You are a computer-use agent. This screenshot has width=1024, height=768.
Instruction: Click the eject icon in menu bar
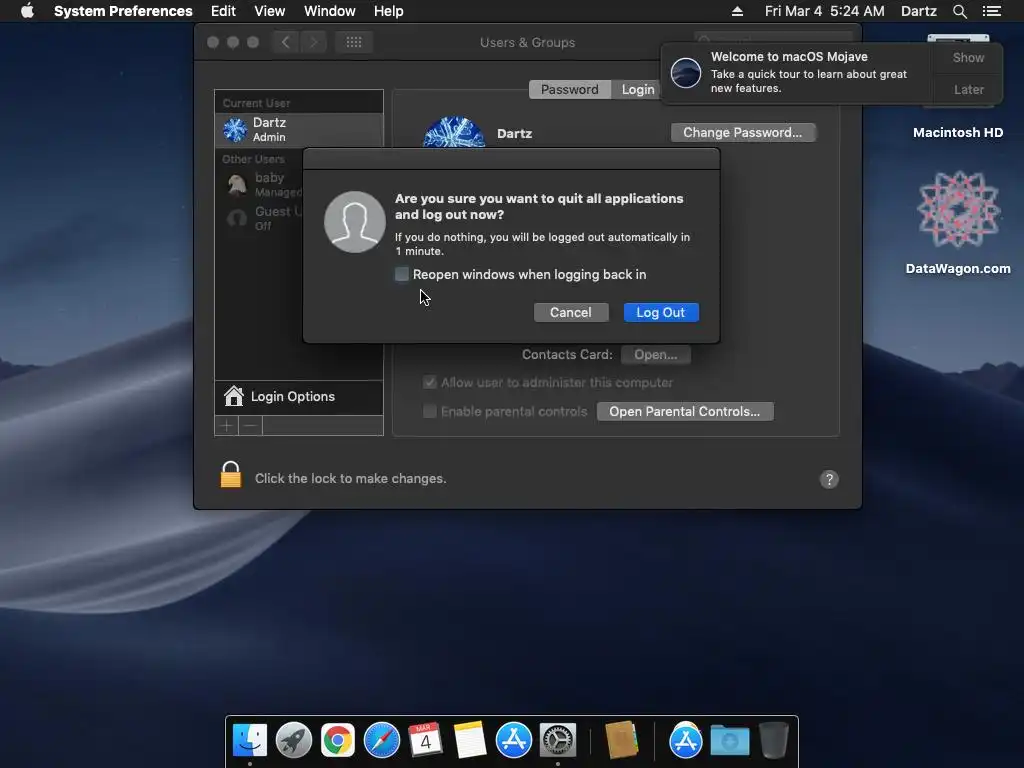point(737,11)
